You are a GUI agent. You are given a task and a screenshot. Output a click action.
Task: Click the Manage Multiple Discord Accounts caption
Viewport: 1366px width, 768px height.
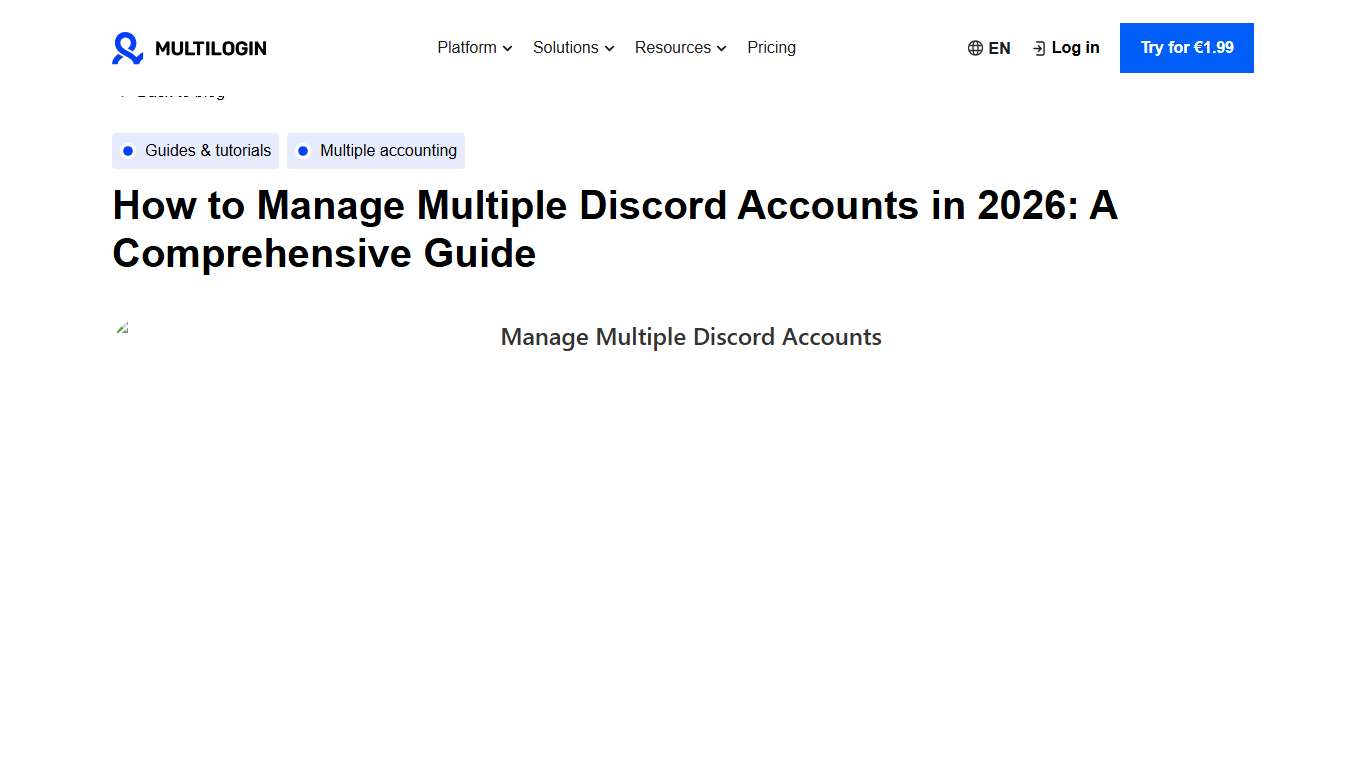point(691,337)
